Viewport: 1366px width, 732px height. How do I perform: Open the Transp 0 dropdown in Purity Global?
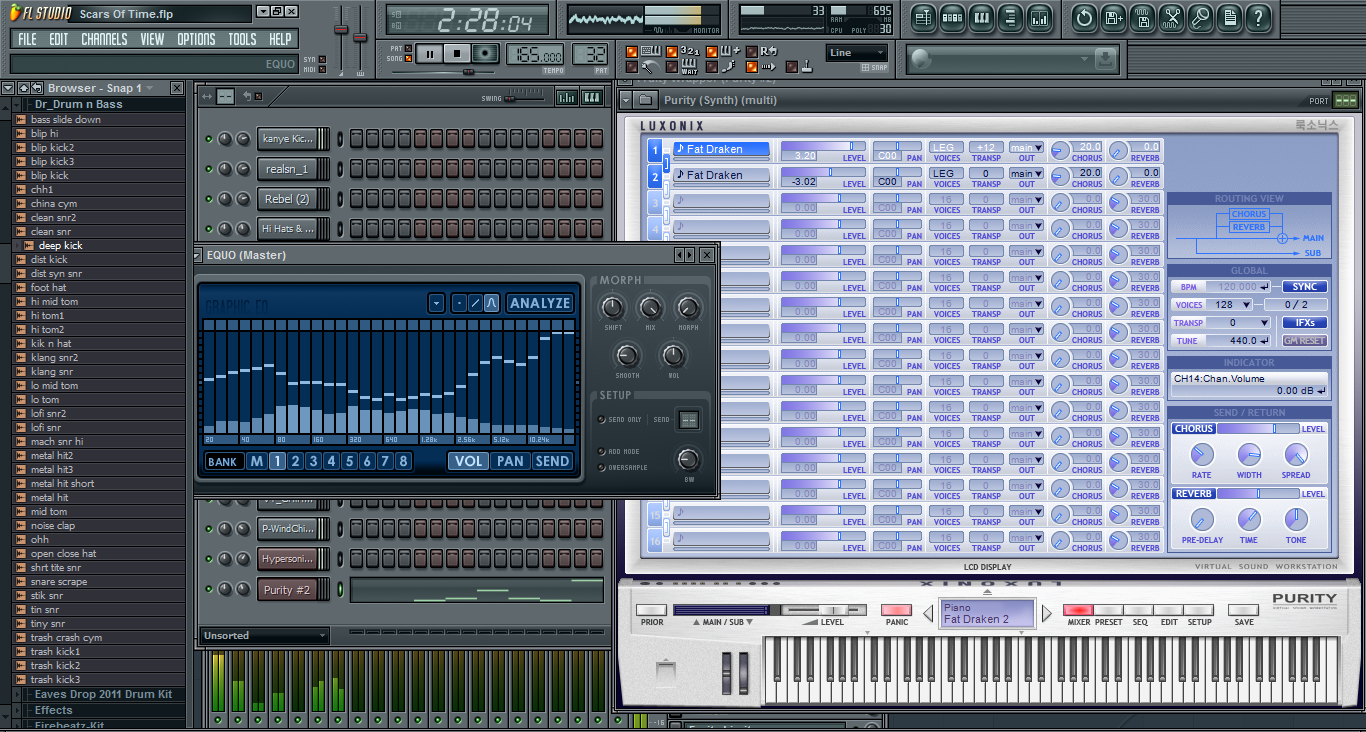click(x=1240, y=323)
